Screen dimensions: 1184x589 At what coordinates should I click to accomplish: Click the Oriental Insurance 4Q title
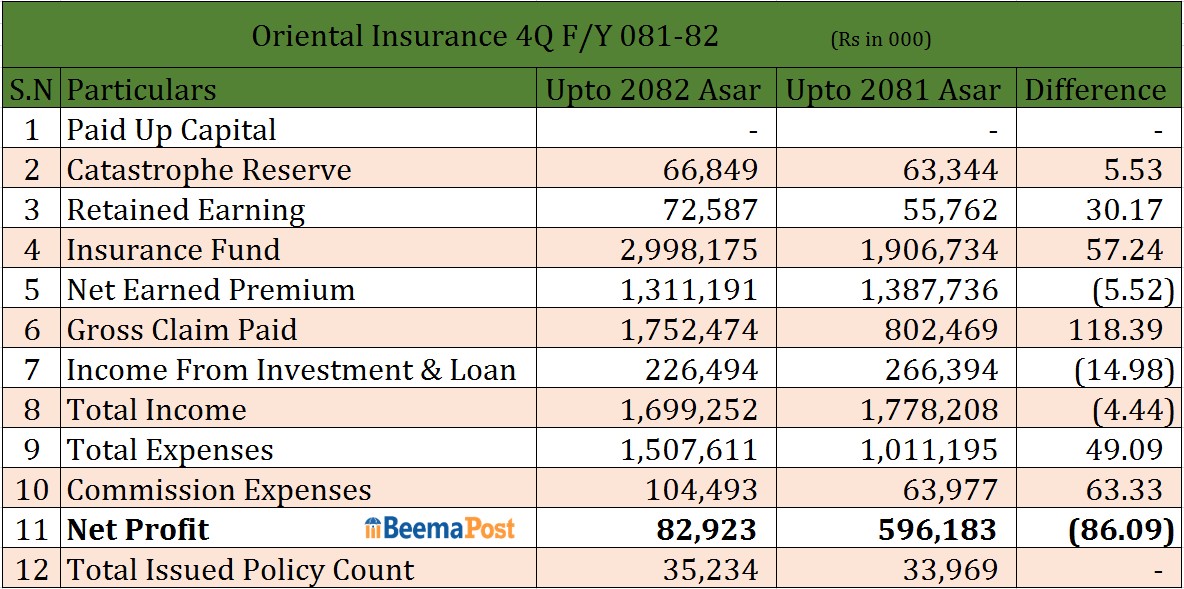tap(485, 37)
